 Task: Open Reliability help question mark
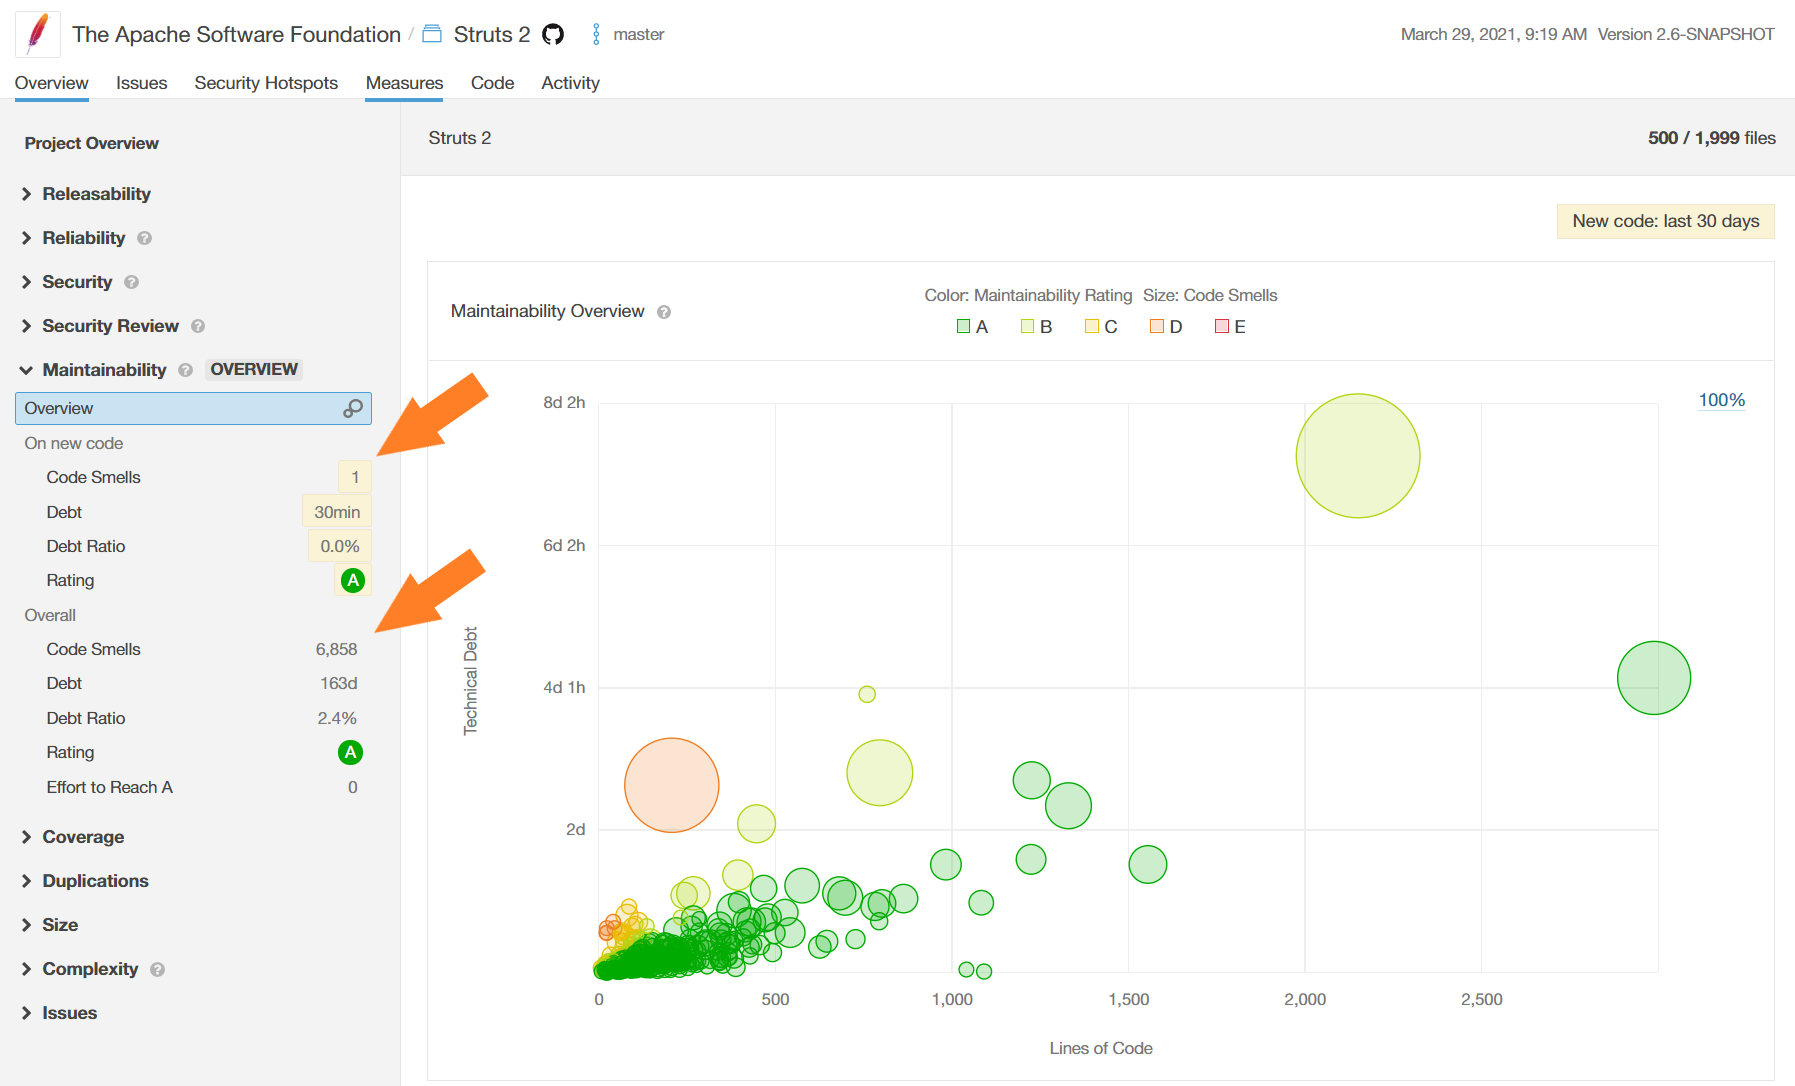click(x=145, y=238)
